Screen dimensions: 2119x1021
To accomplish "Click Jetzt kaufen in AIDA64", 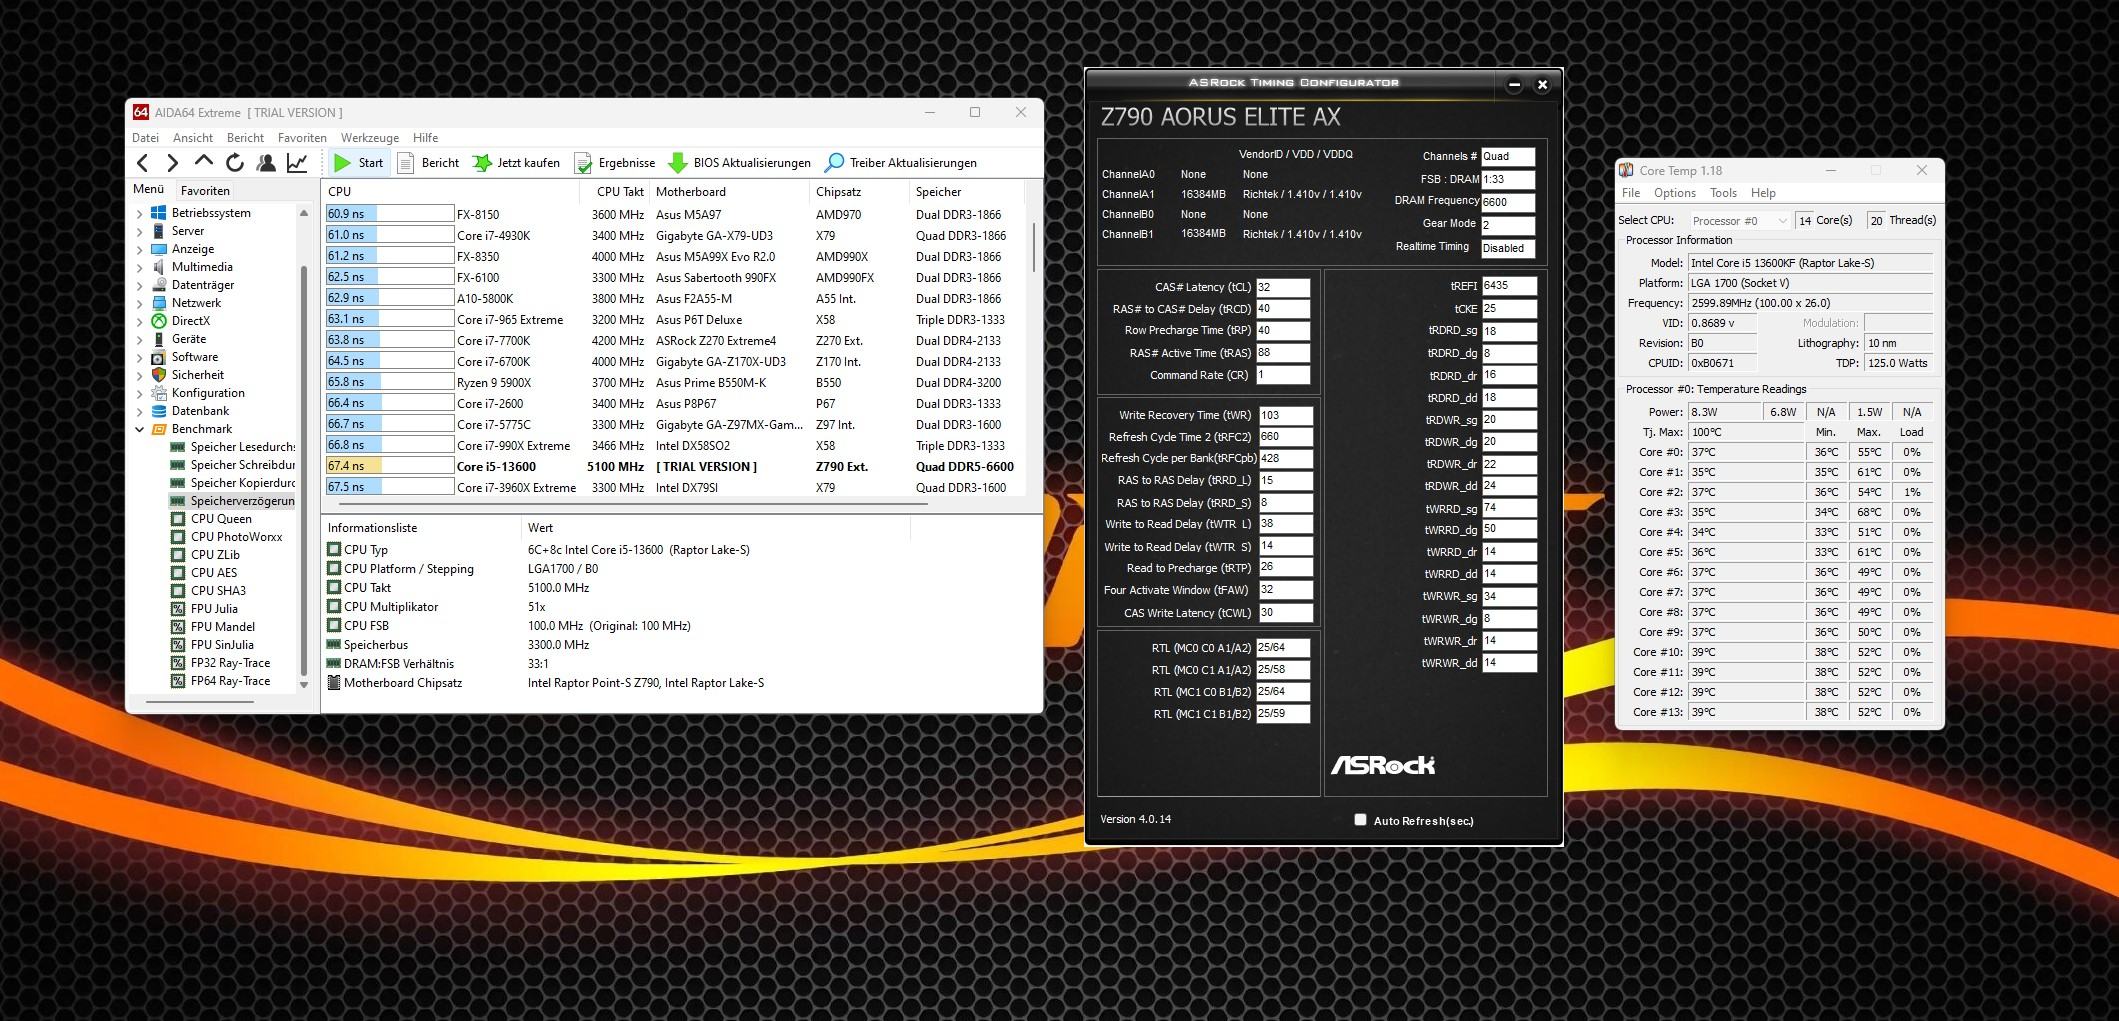I will pyautogui.click(x=516, y=163).
